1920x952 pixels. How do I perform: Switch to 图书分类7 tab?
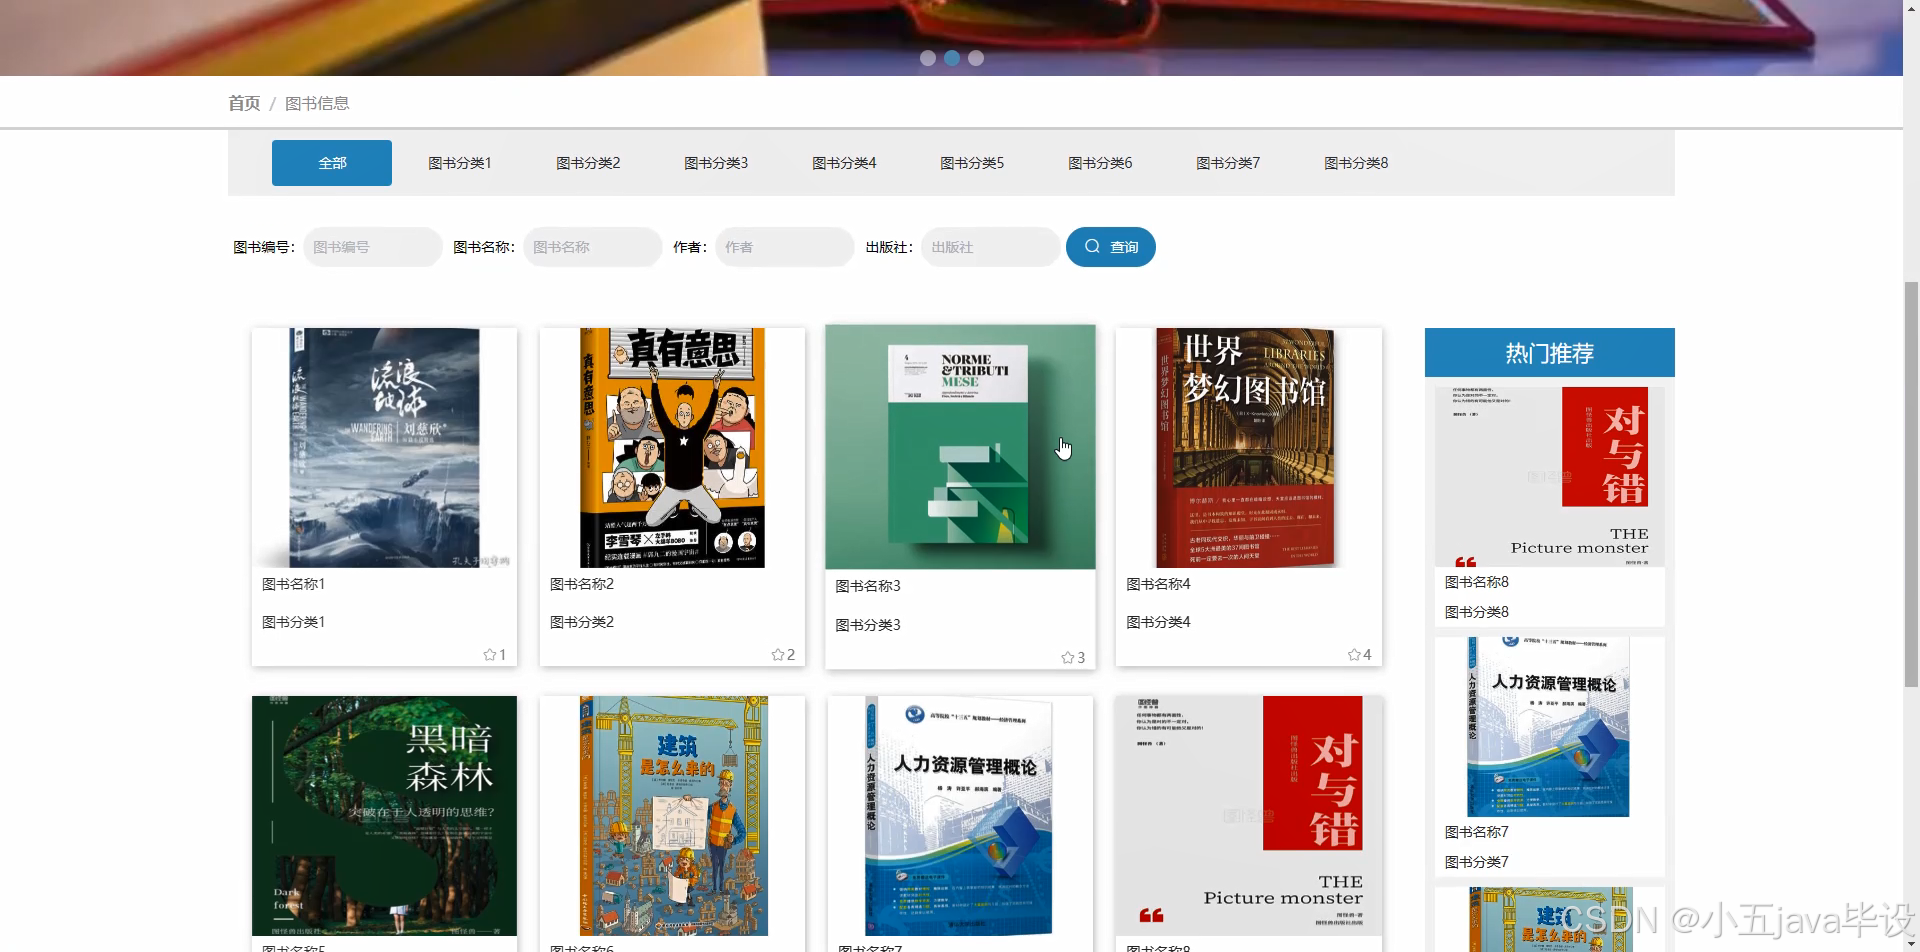click(1228, 163)
